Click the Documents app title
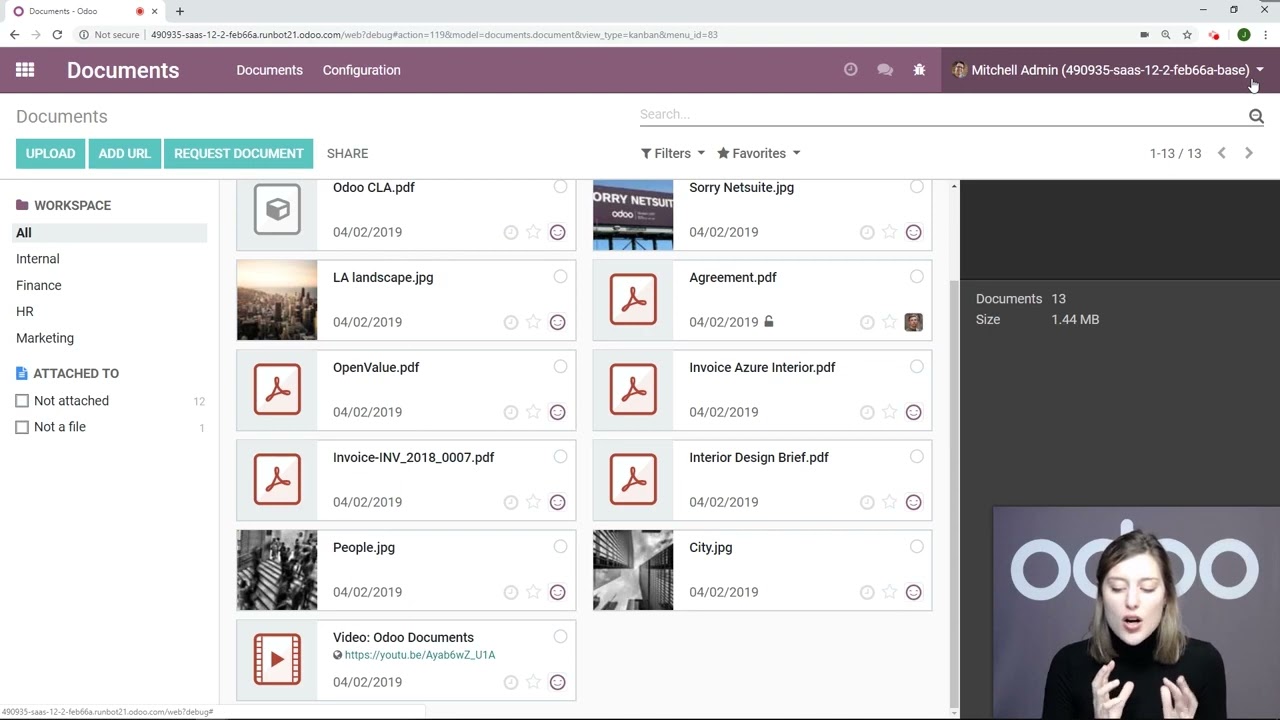Screen dimensions: 1280x720 click(x=123, y=70)
